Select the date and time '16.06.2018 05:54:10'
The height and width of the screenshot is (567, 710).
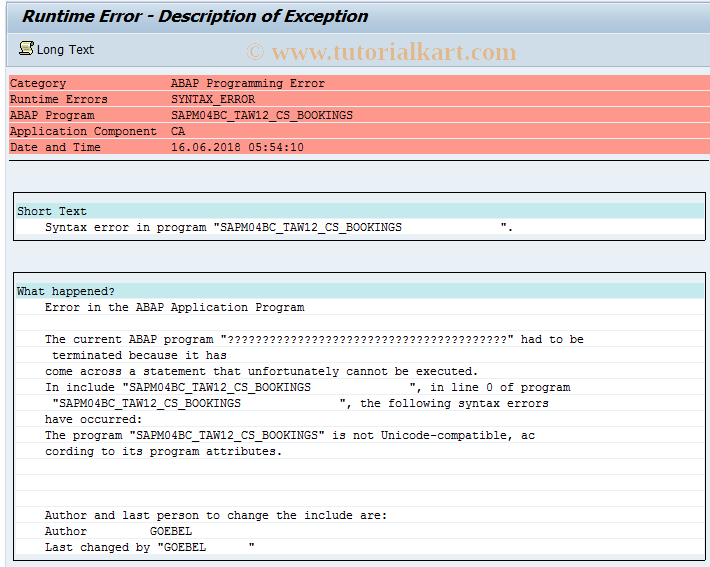(x=237, y=147)
